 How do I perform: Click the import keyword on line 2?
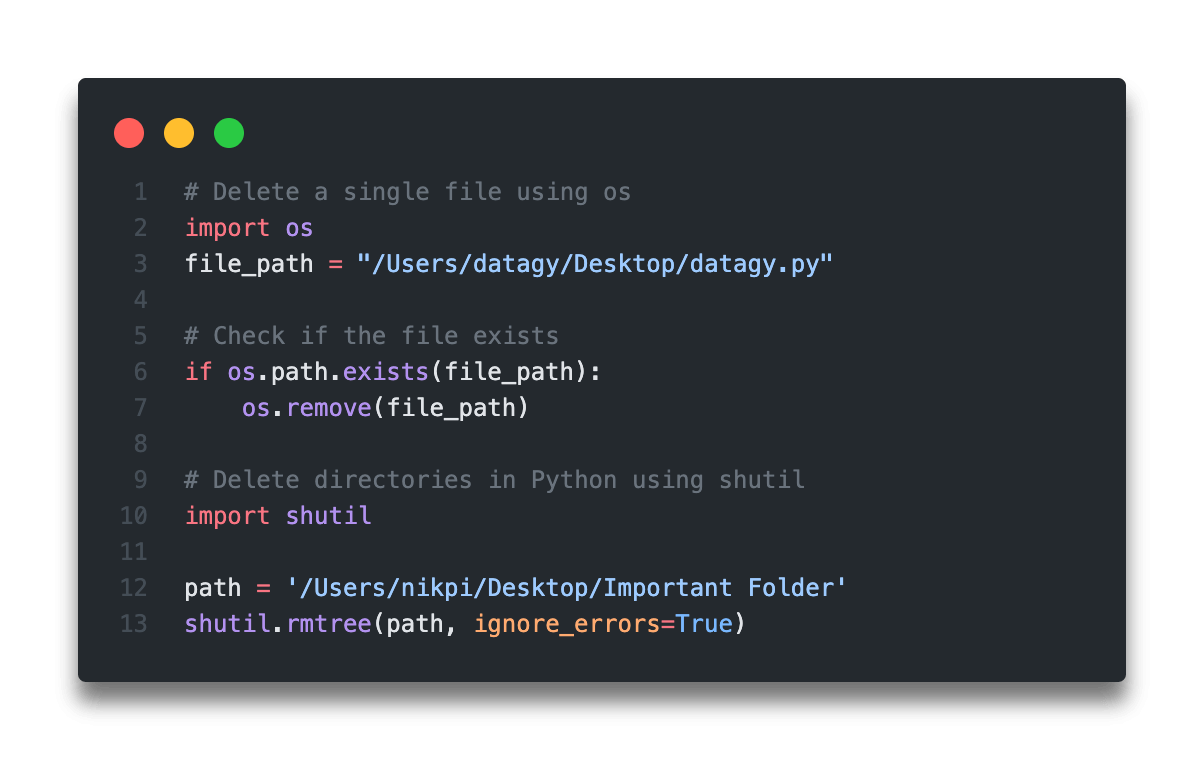click(227, 227)
